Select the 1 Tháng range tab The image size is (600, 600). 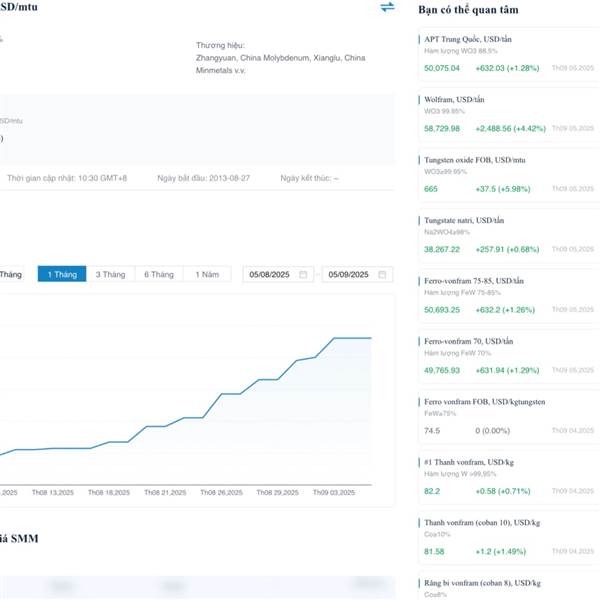(x=62, y=274)
